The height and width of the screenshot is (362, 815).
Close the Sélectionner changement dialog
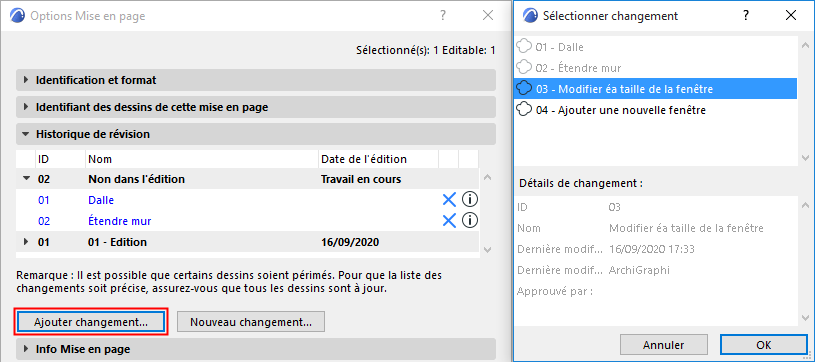coord(791,16)
